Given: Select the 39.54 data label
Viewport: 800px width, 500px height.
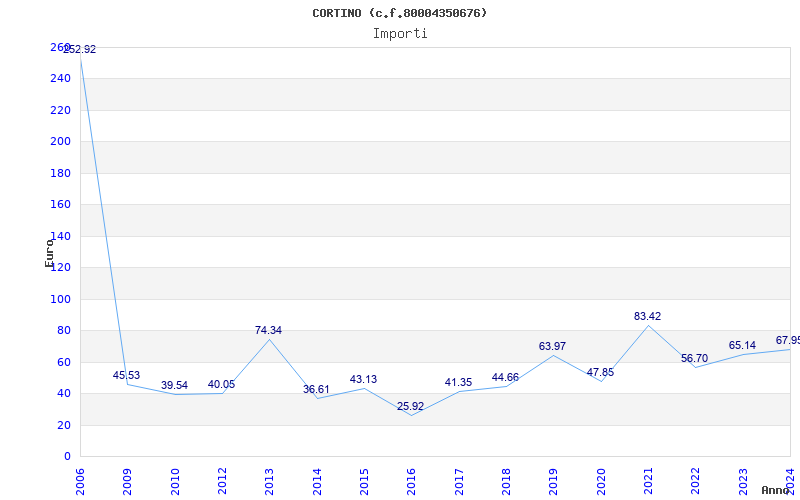Looking at the screenshot, I should [174, 386].
